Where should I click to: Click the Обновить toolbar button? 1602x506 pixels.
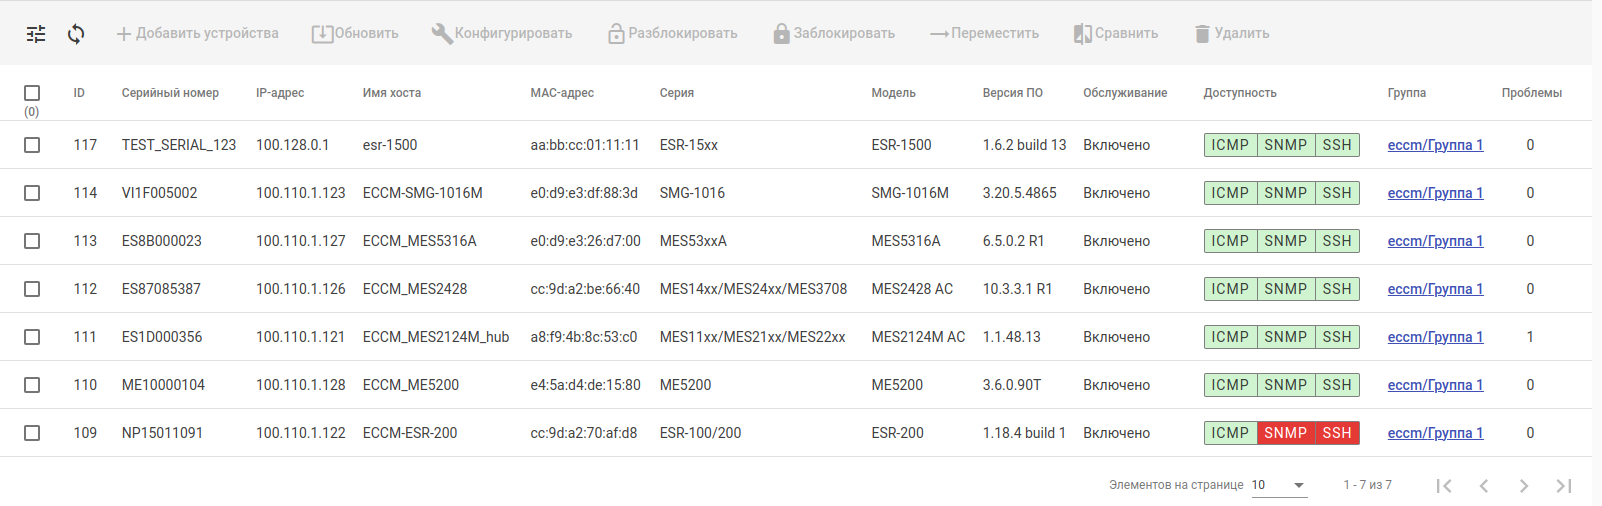coord(355,34)
